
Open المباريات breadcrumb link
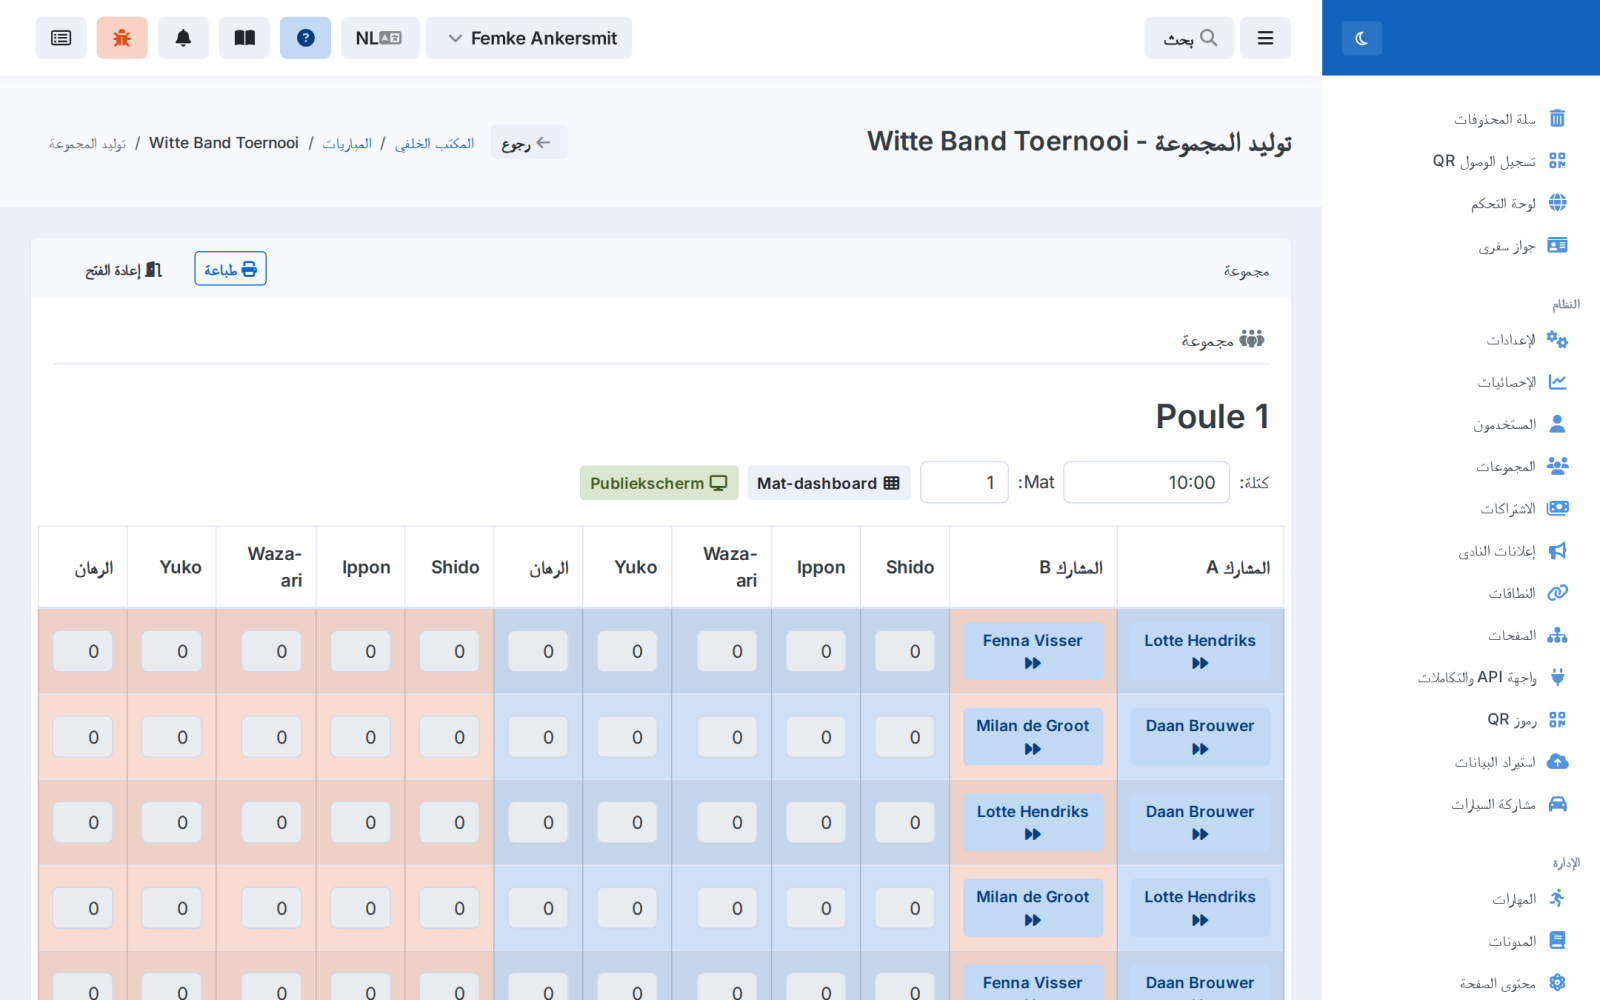coord(347,143)
